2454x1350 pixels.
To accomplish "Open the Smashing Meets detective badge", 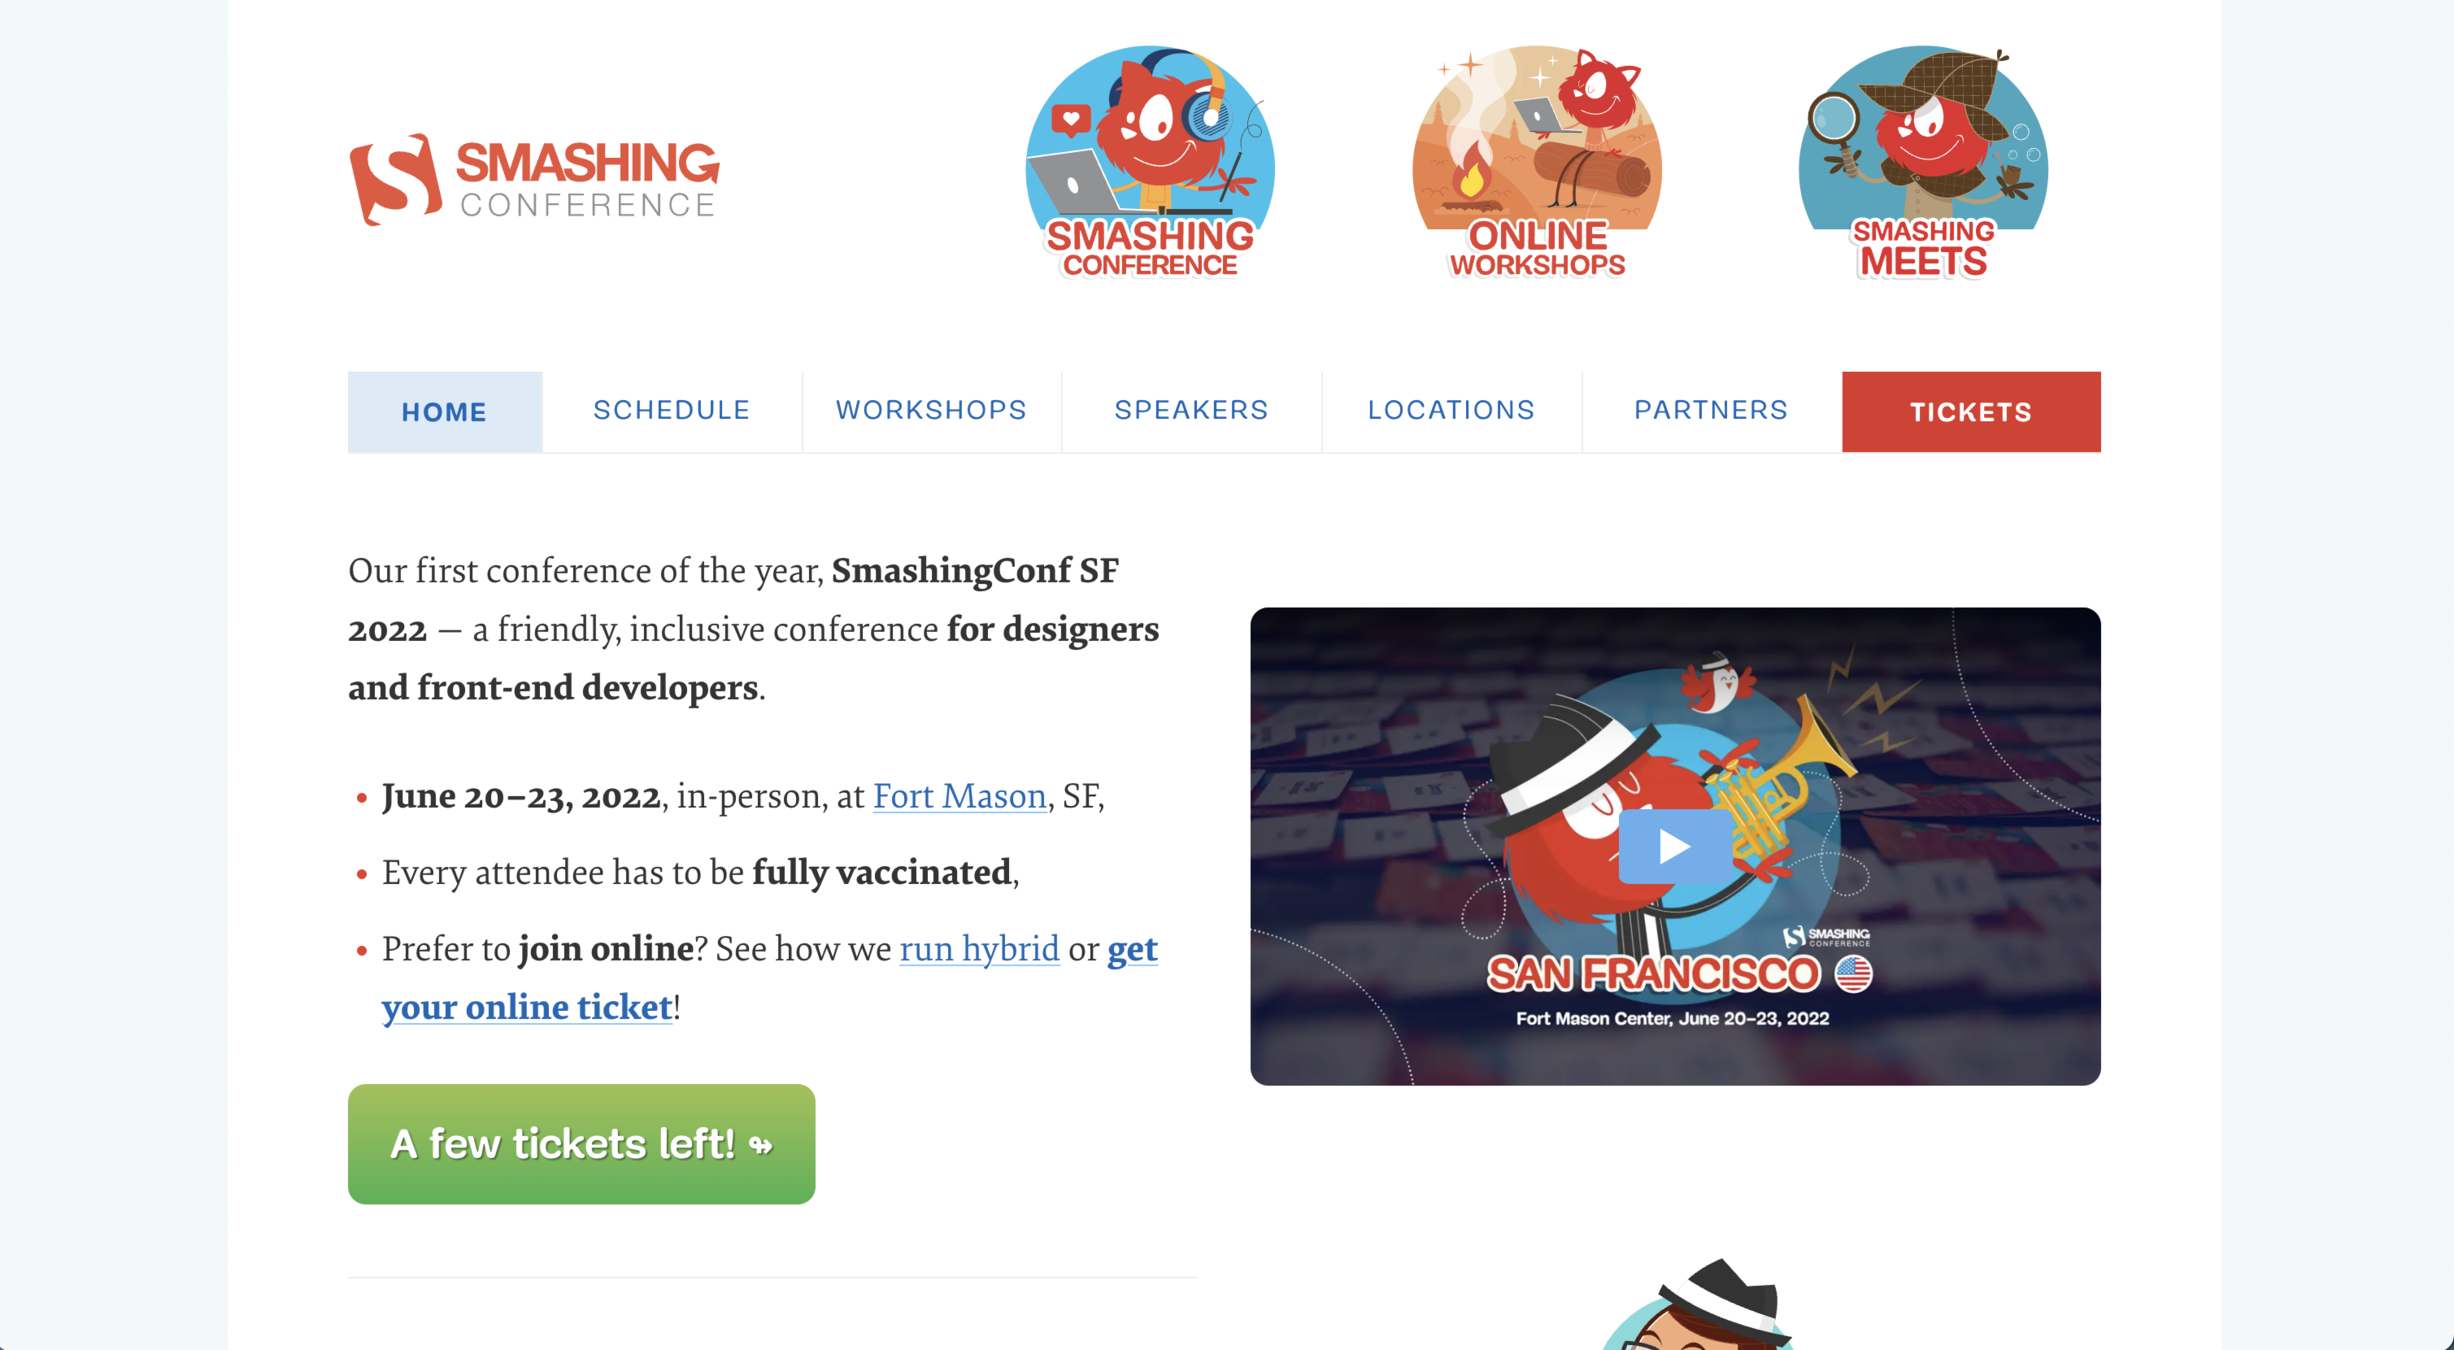I will click(x=1923, y=162).
